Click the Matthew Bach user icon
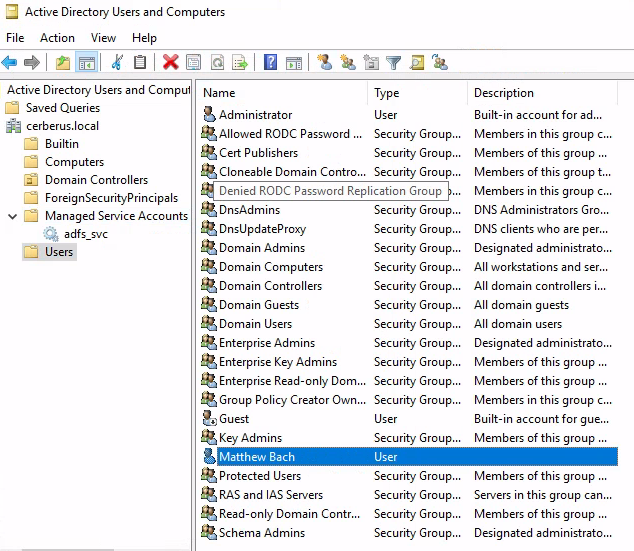 pyautogui.click(x=209, y=456)
